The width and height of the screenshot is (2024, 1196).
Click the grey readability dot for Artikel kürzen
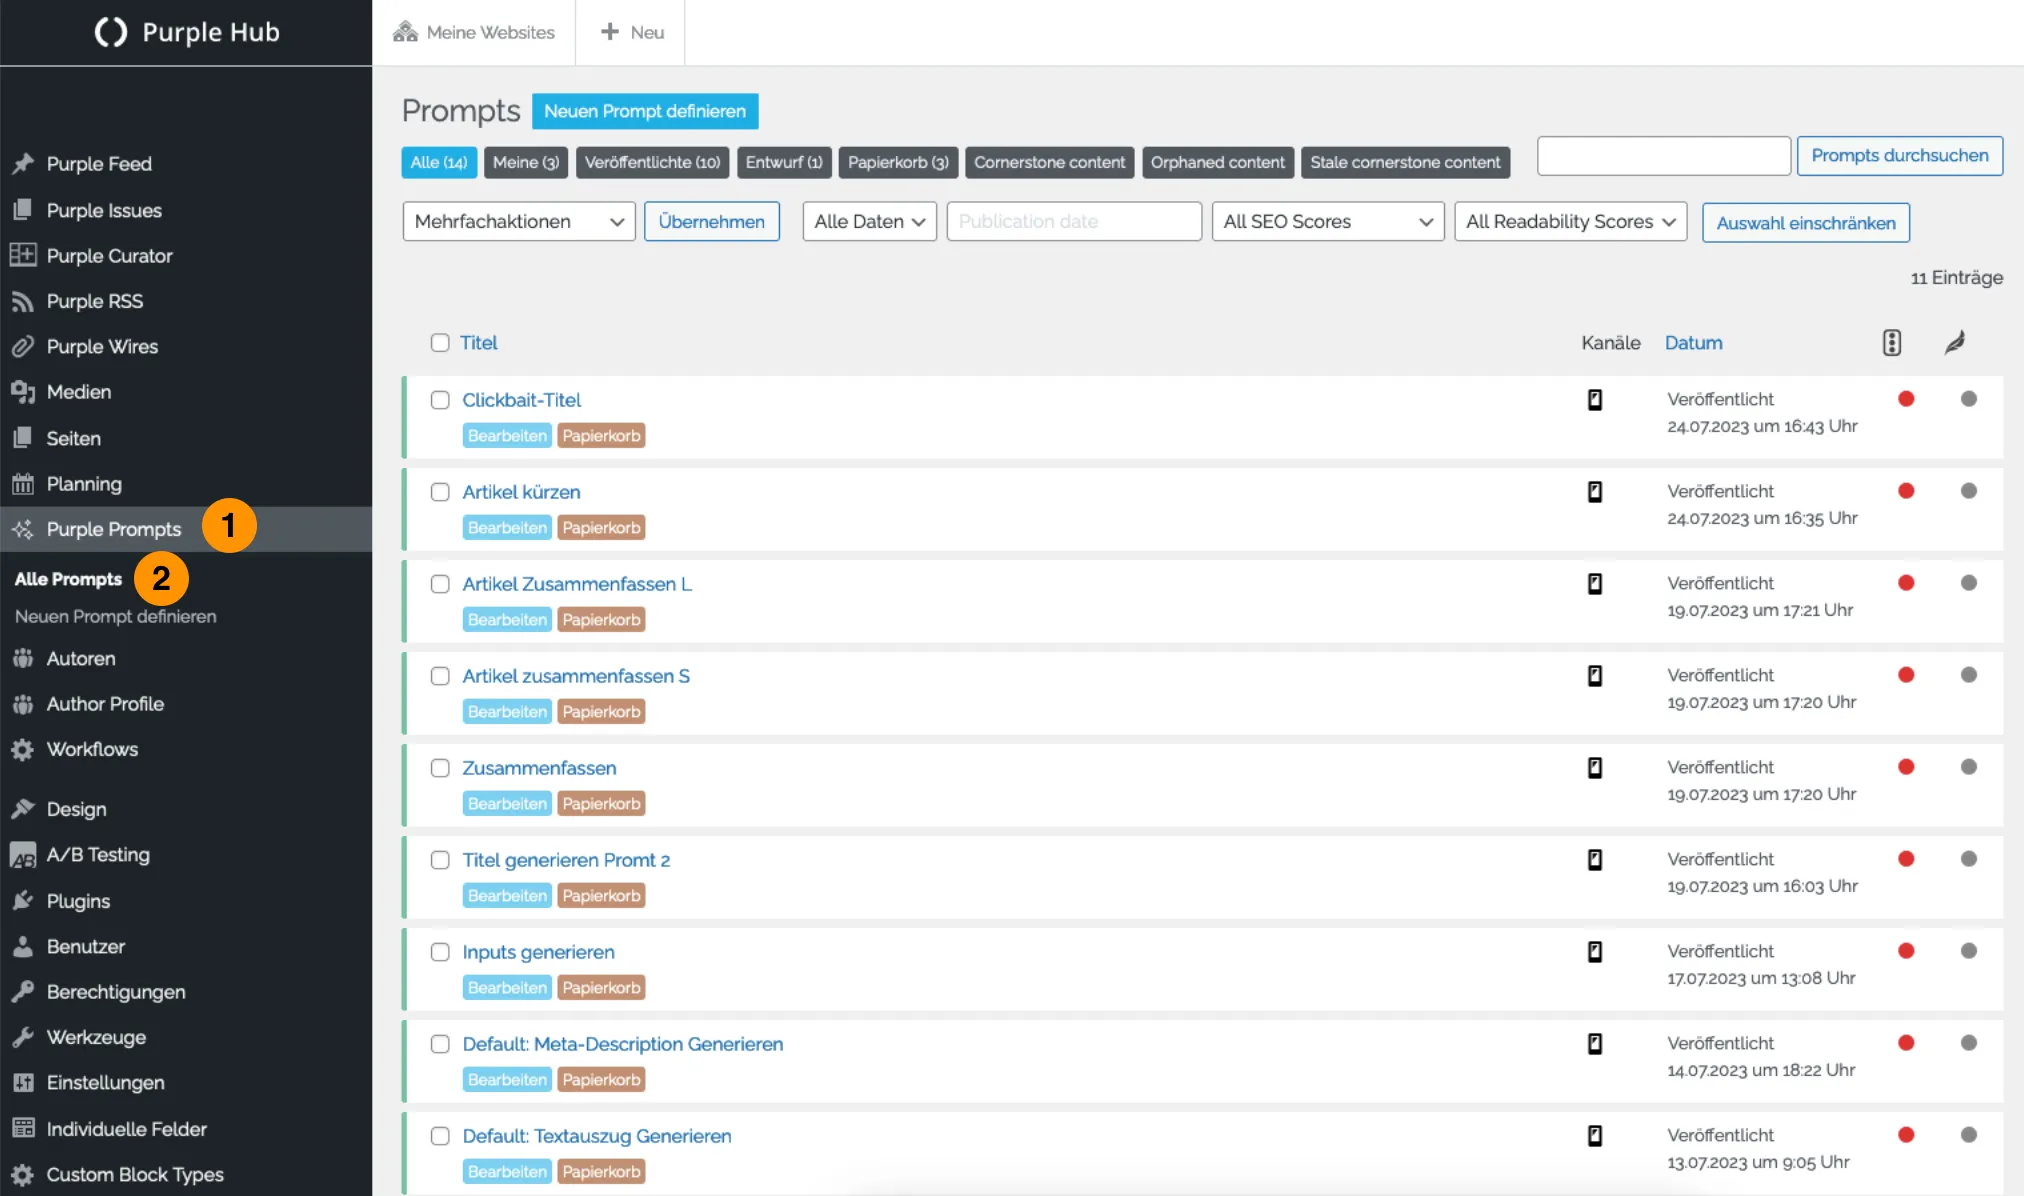coord(1969,491)
